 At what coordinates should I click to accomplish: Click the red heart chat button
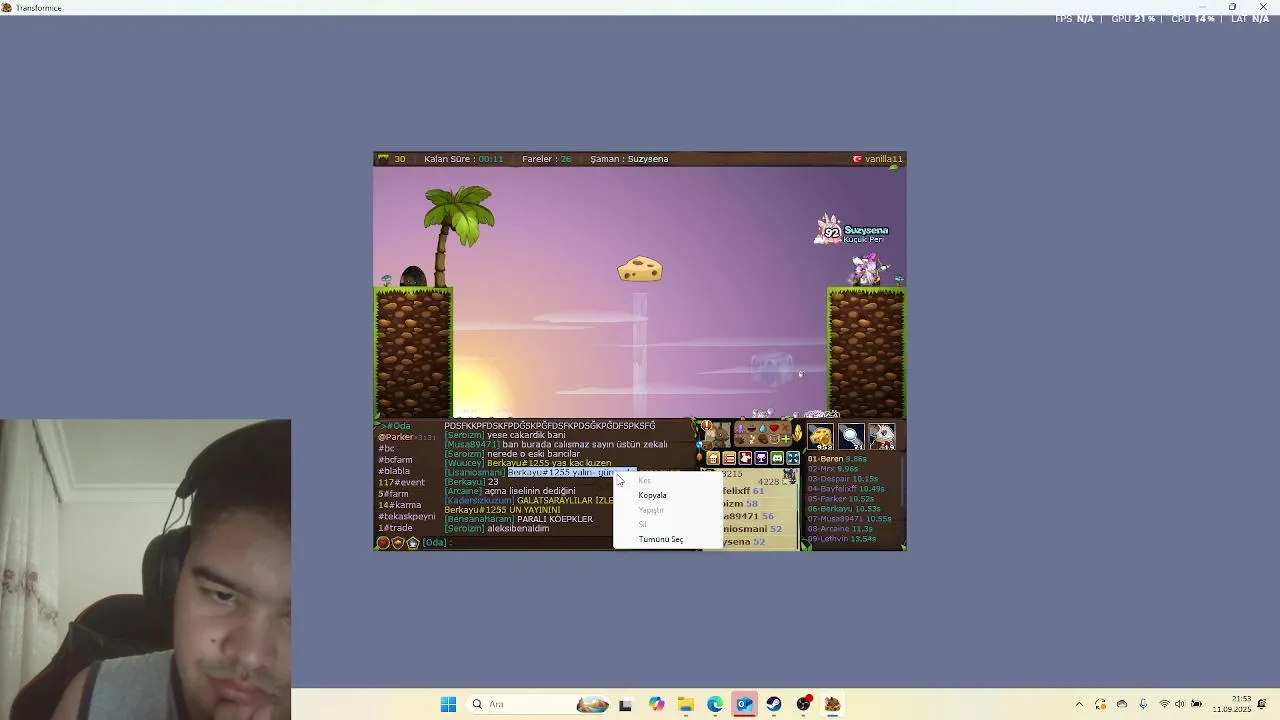click(383, 543)
